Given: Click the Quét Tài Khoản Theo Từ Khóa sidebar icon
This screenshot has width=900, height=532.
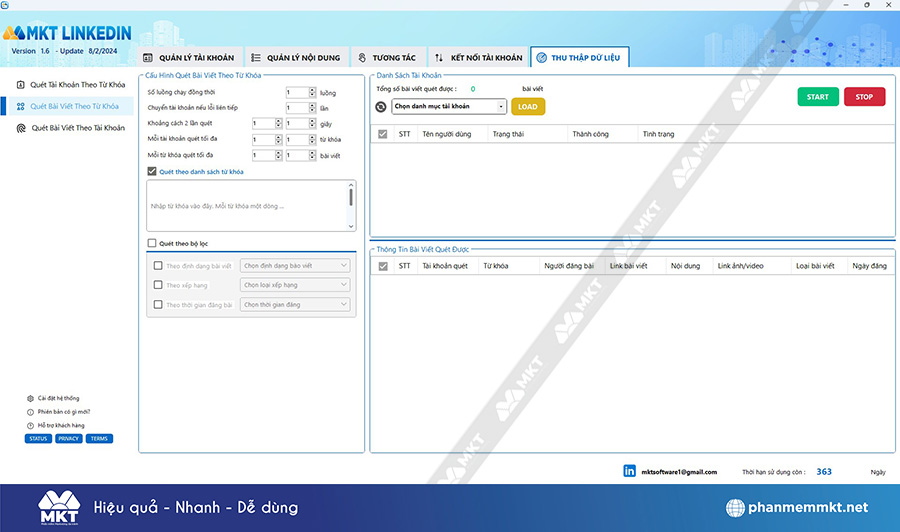Looking at the screenshot, I should [21, 85].
